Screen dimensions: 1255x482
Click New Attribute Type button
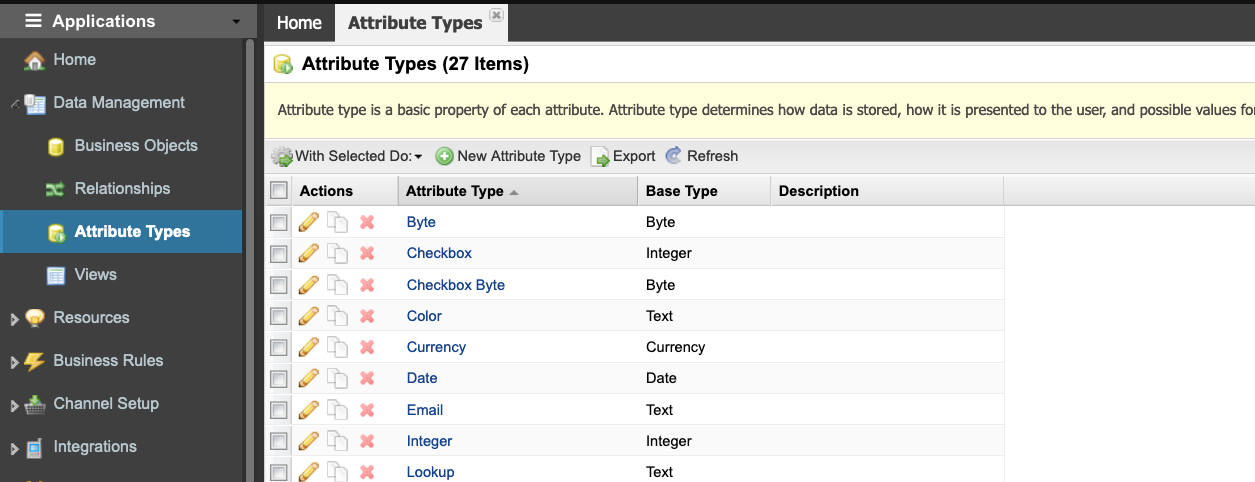pyautogui.click(x=508, y=156)
